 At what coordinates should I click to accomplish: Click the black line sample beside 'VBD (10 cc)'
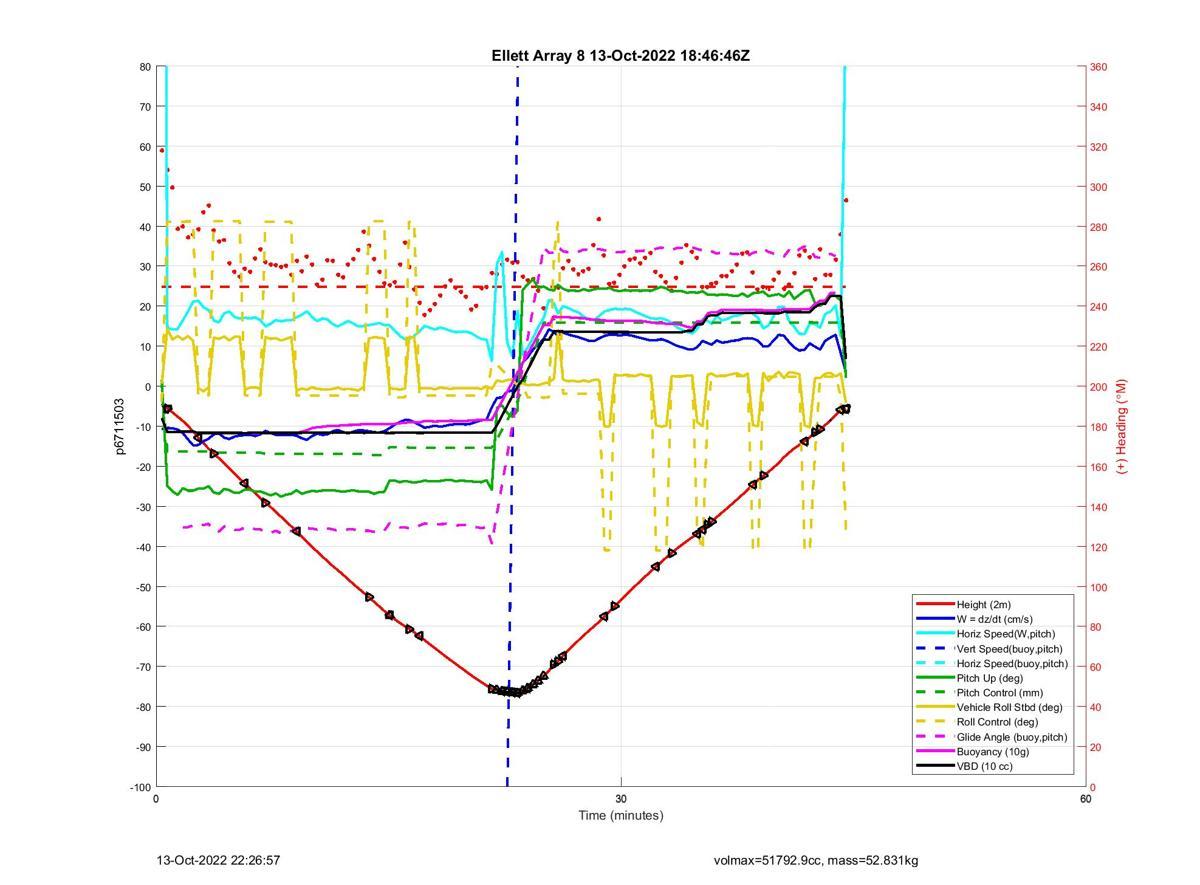coord(935,767)
